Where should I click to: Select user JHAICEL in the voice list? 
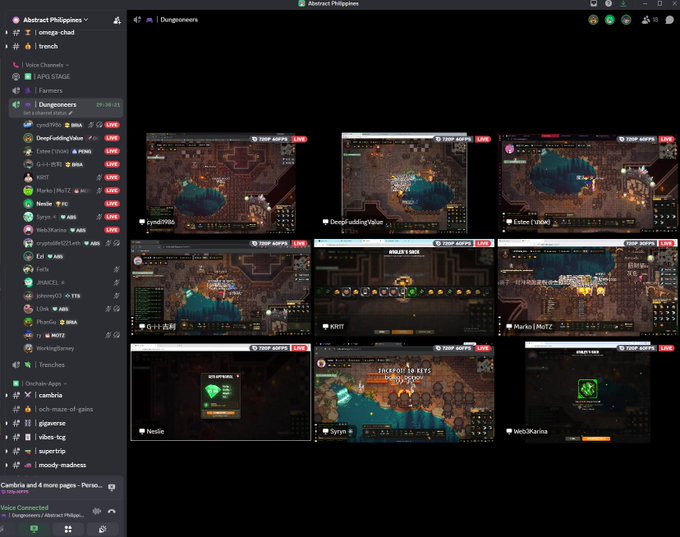coord(72,282)
